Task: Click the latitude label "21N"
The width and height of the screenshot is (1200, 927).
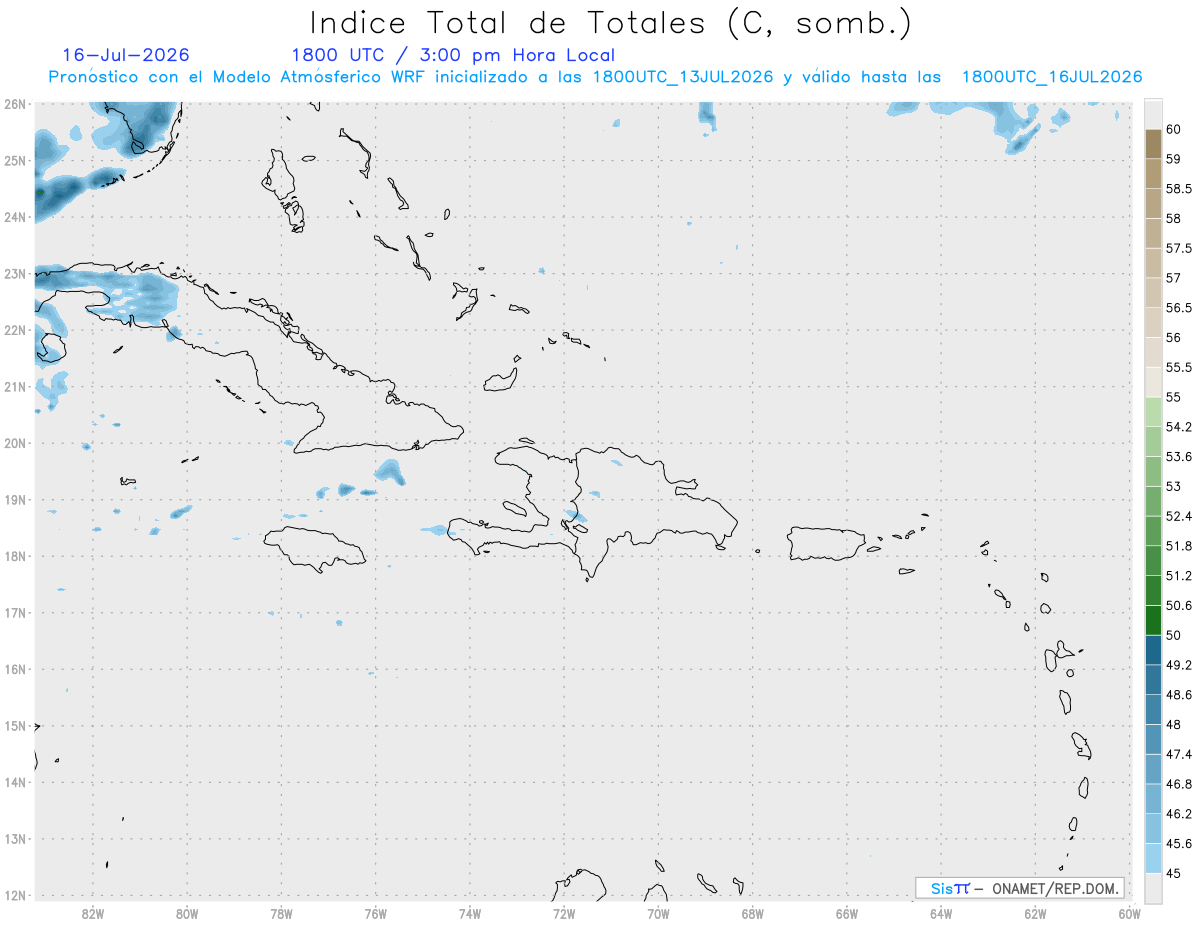Action: click(x=15, y=387)
